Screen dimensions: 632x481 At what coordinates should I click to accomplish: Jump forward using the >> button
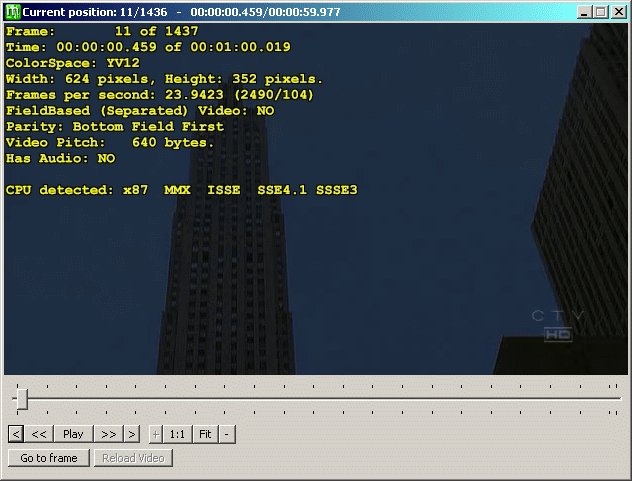coord(108,434)
